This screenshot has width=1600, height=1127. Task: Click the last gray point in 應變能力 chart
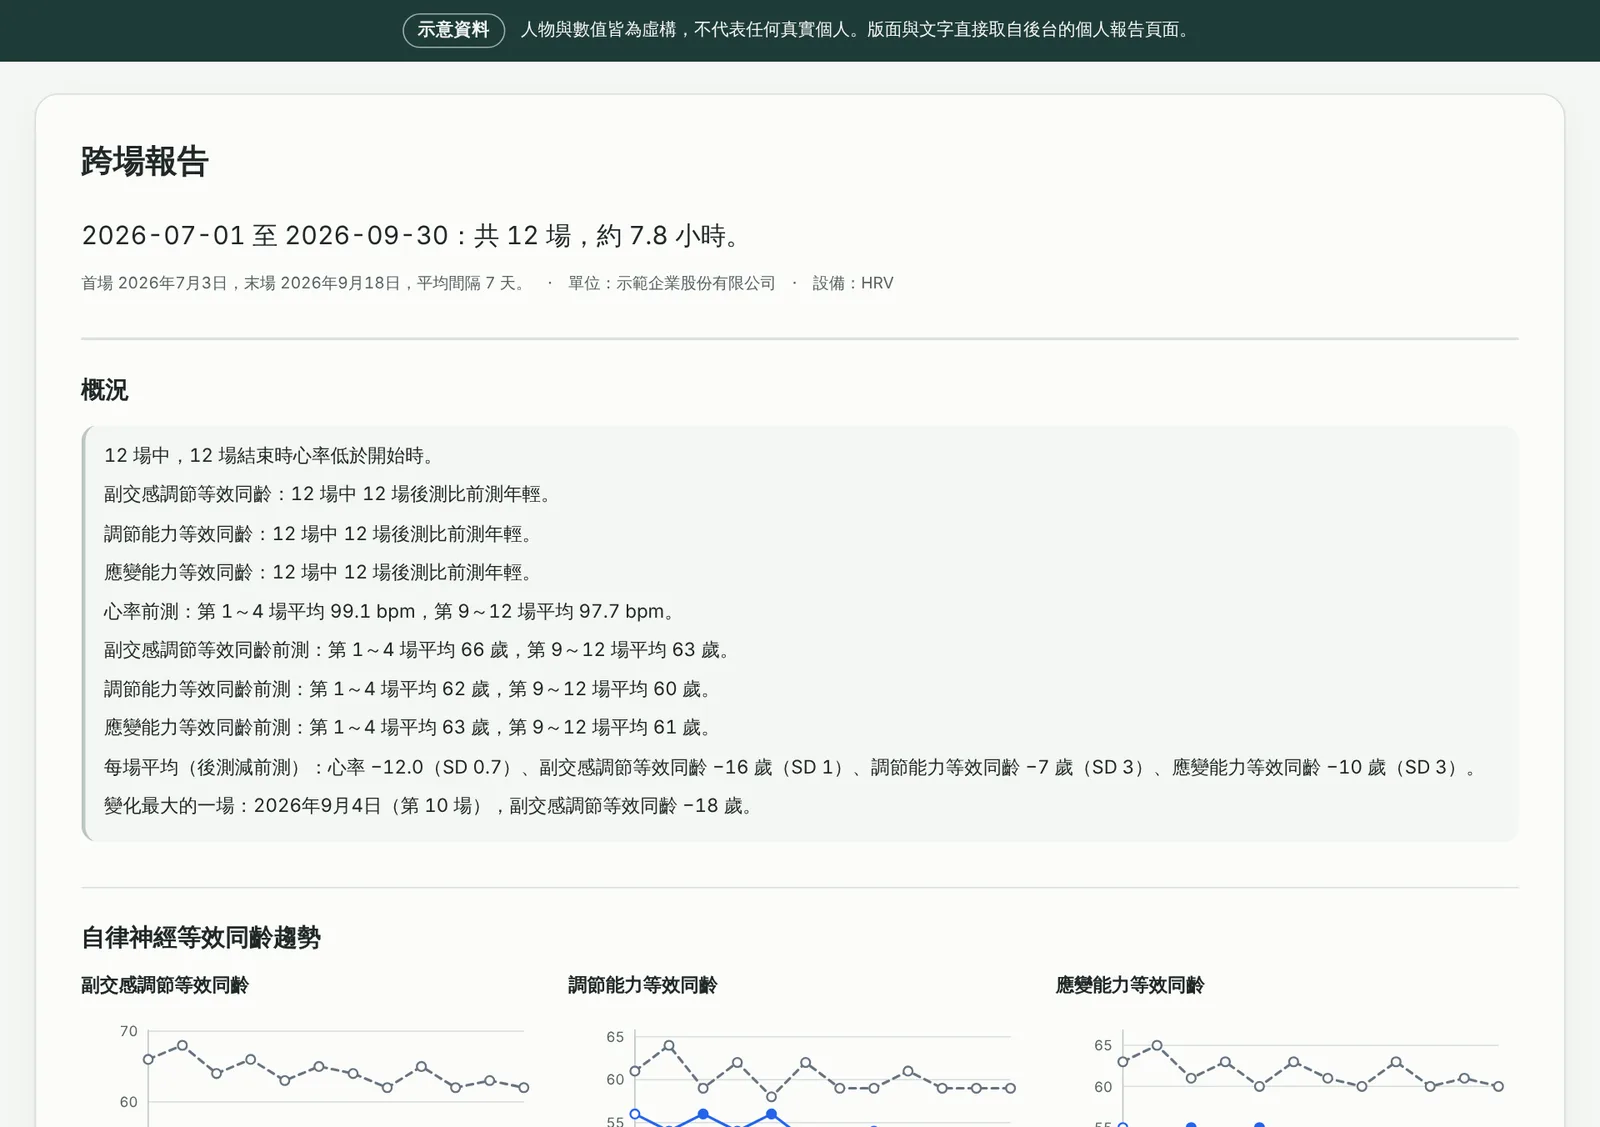tap(1499, 1086)
